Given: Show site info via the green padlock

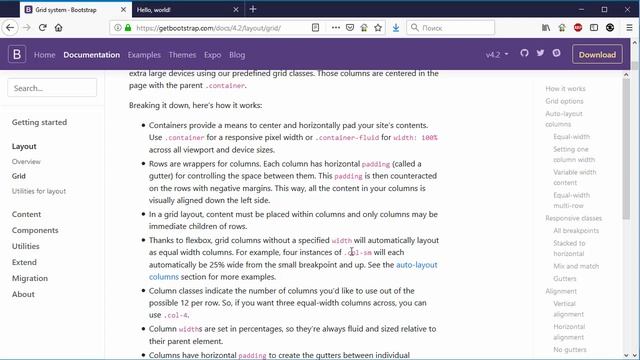Looking at the screenshot, I should (128, 28).
